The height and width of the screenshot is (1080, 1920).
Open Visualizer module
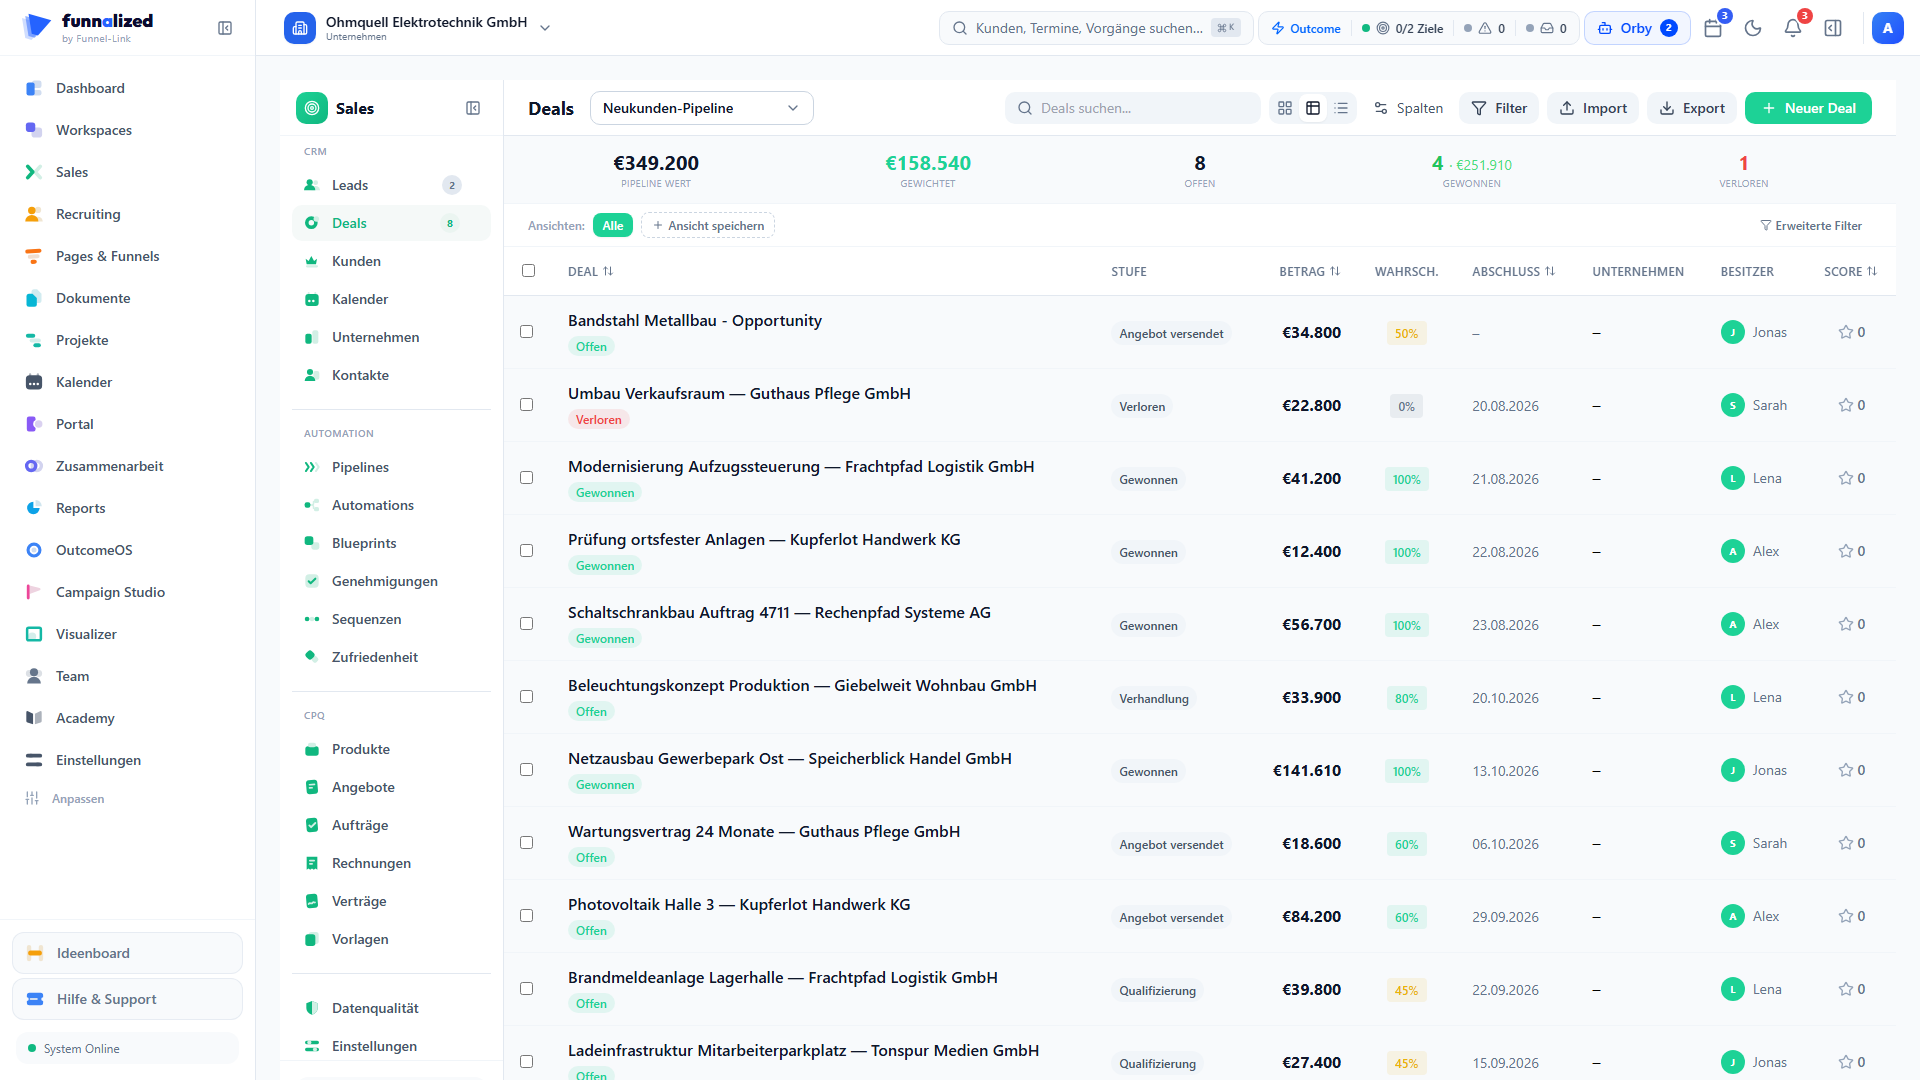tap(128, 634)
